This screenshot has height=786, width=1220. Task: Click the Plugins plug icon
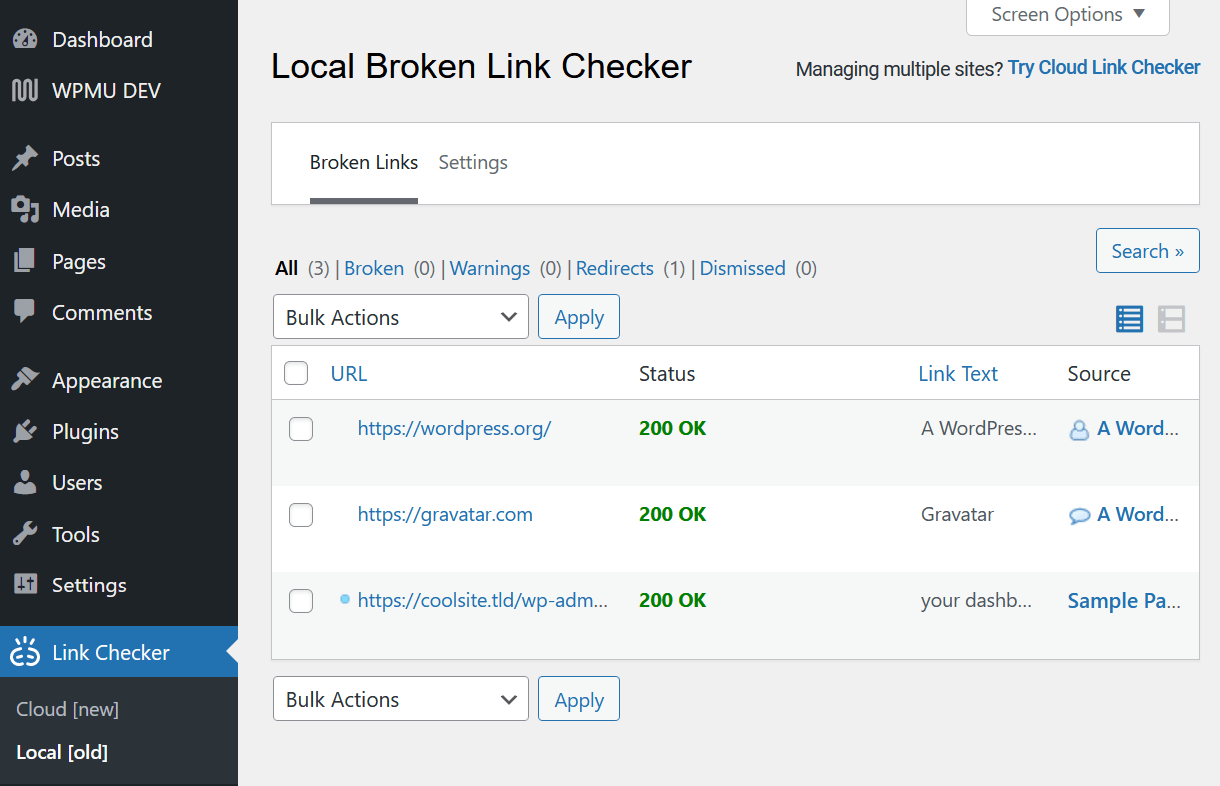[24, 432]
